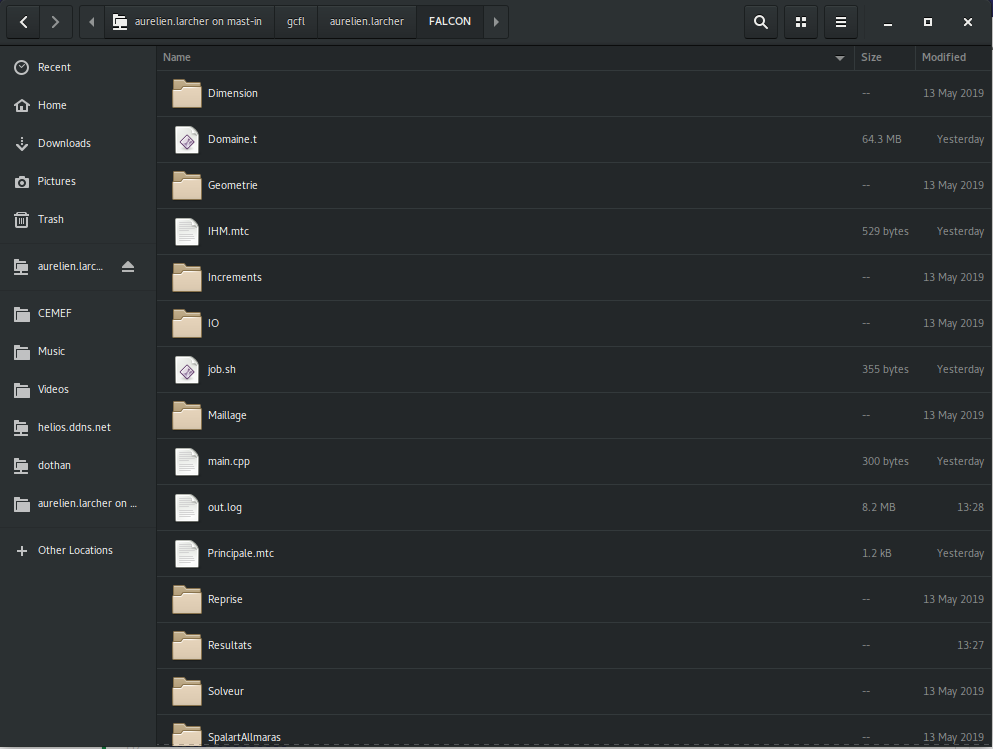Select the Reprise folder icon

[x=187, y=600]
